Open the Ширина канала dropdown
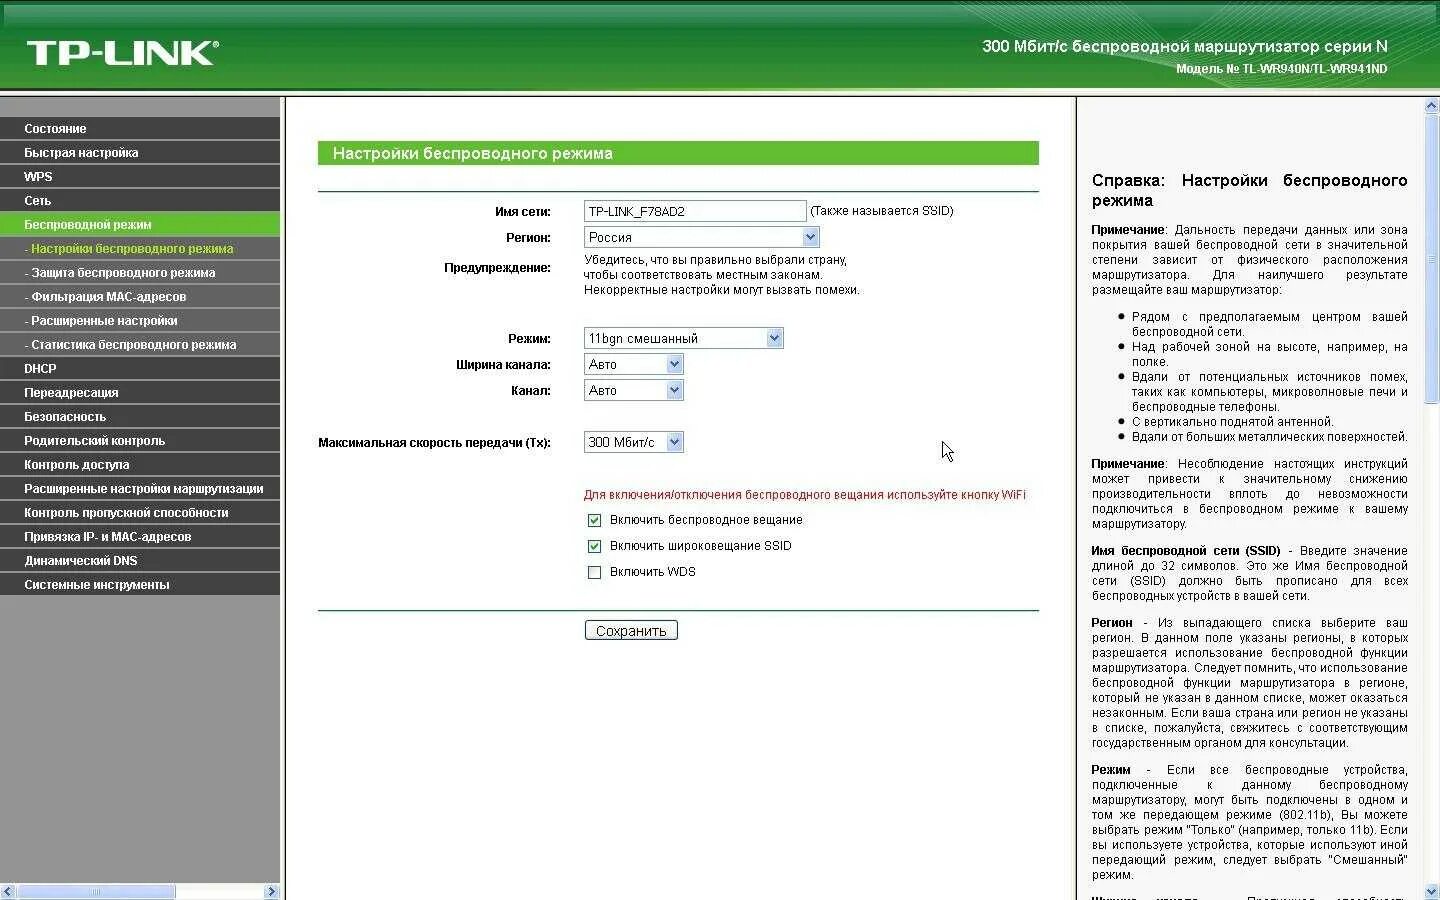 tap(634, 364)
